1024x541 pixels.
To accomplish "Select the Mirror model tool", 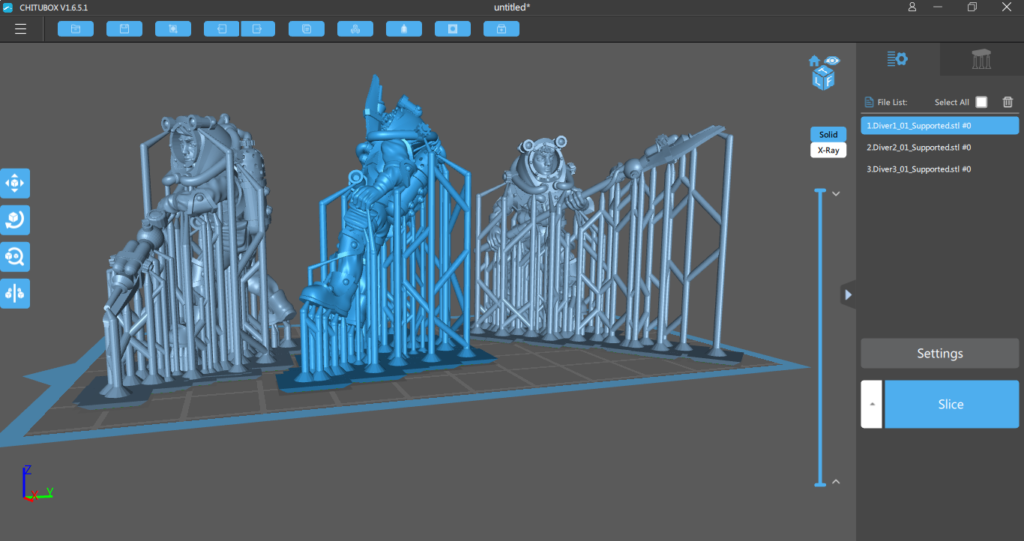I will tap(16, 293).
